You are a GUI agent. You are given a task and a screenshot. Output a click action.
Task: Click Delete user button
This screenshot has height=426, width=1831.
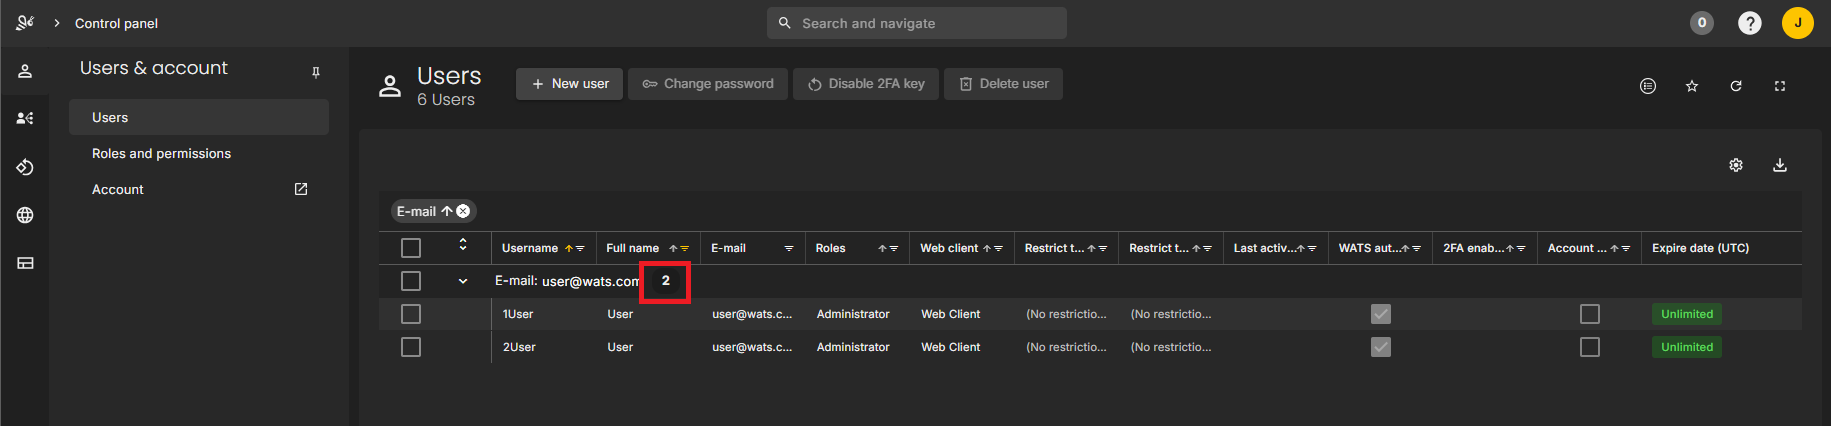1003,84
